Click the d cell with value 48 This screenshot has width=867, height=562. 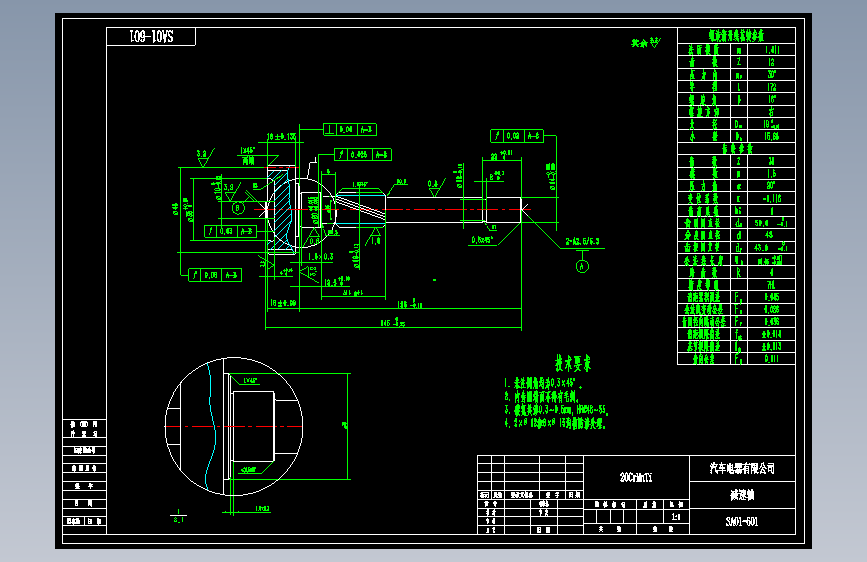769,235
